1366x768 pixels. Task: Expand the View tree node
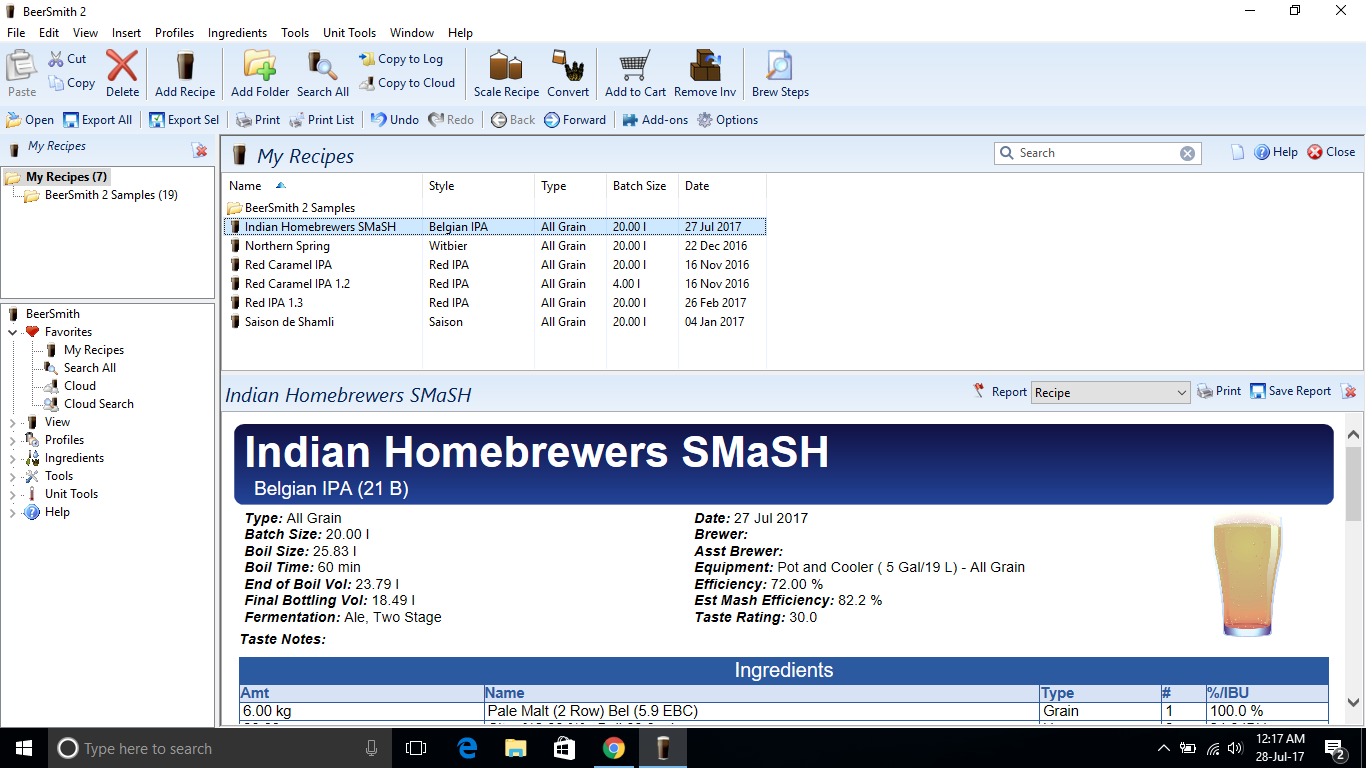13,422
